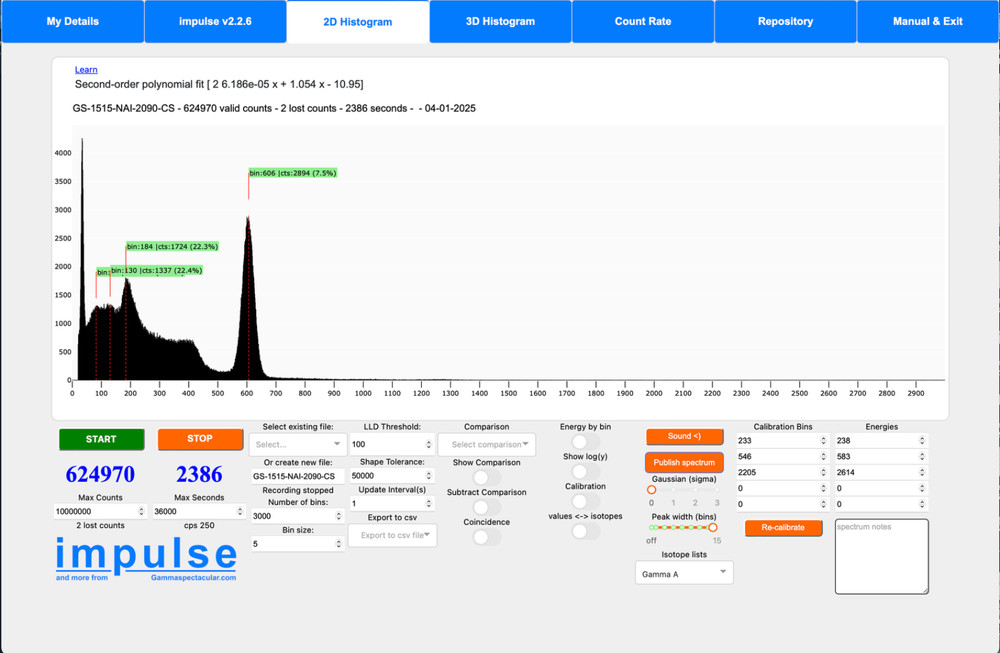Image resolution: width=1000 pixels, height=653 pixels.
Task: Click the impulse logo
Action: [146, 556]
